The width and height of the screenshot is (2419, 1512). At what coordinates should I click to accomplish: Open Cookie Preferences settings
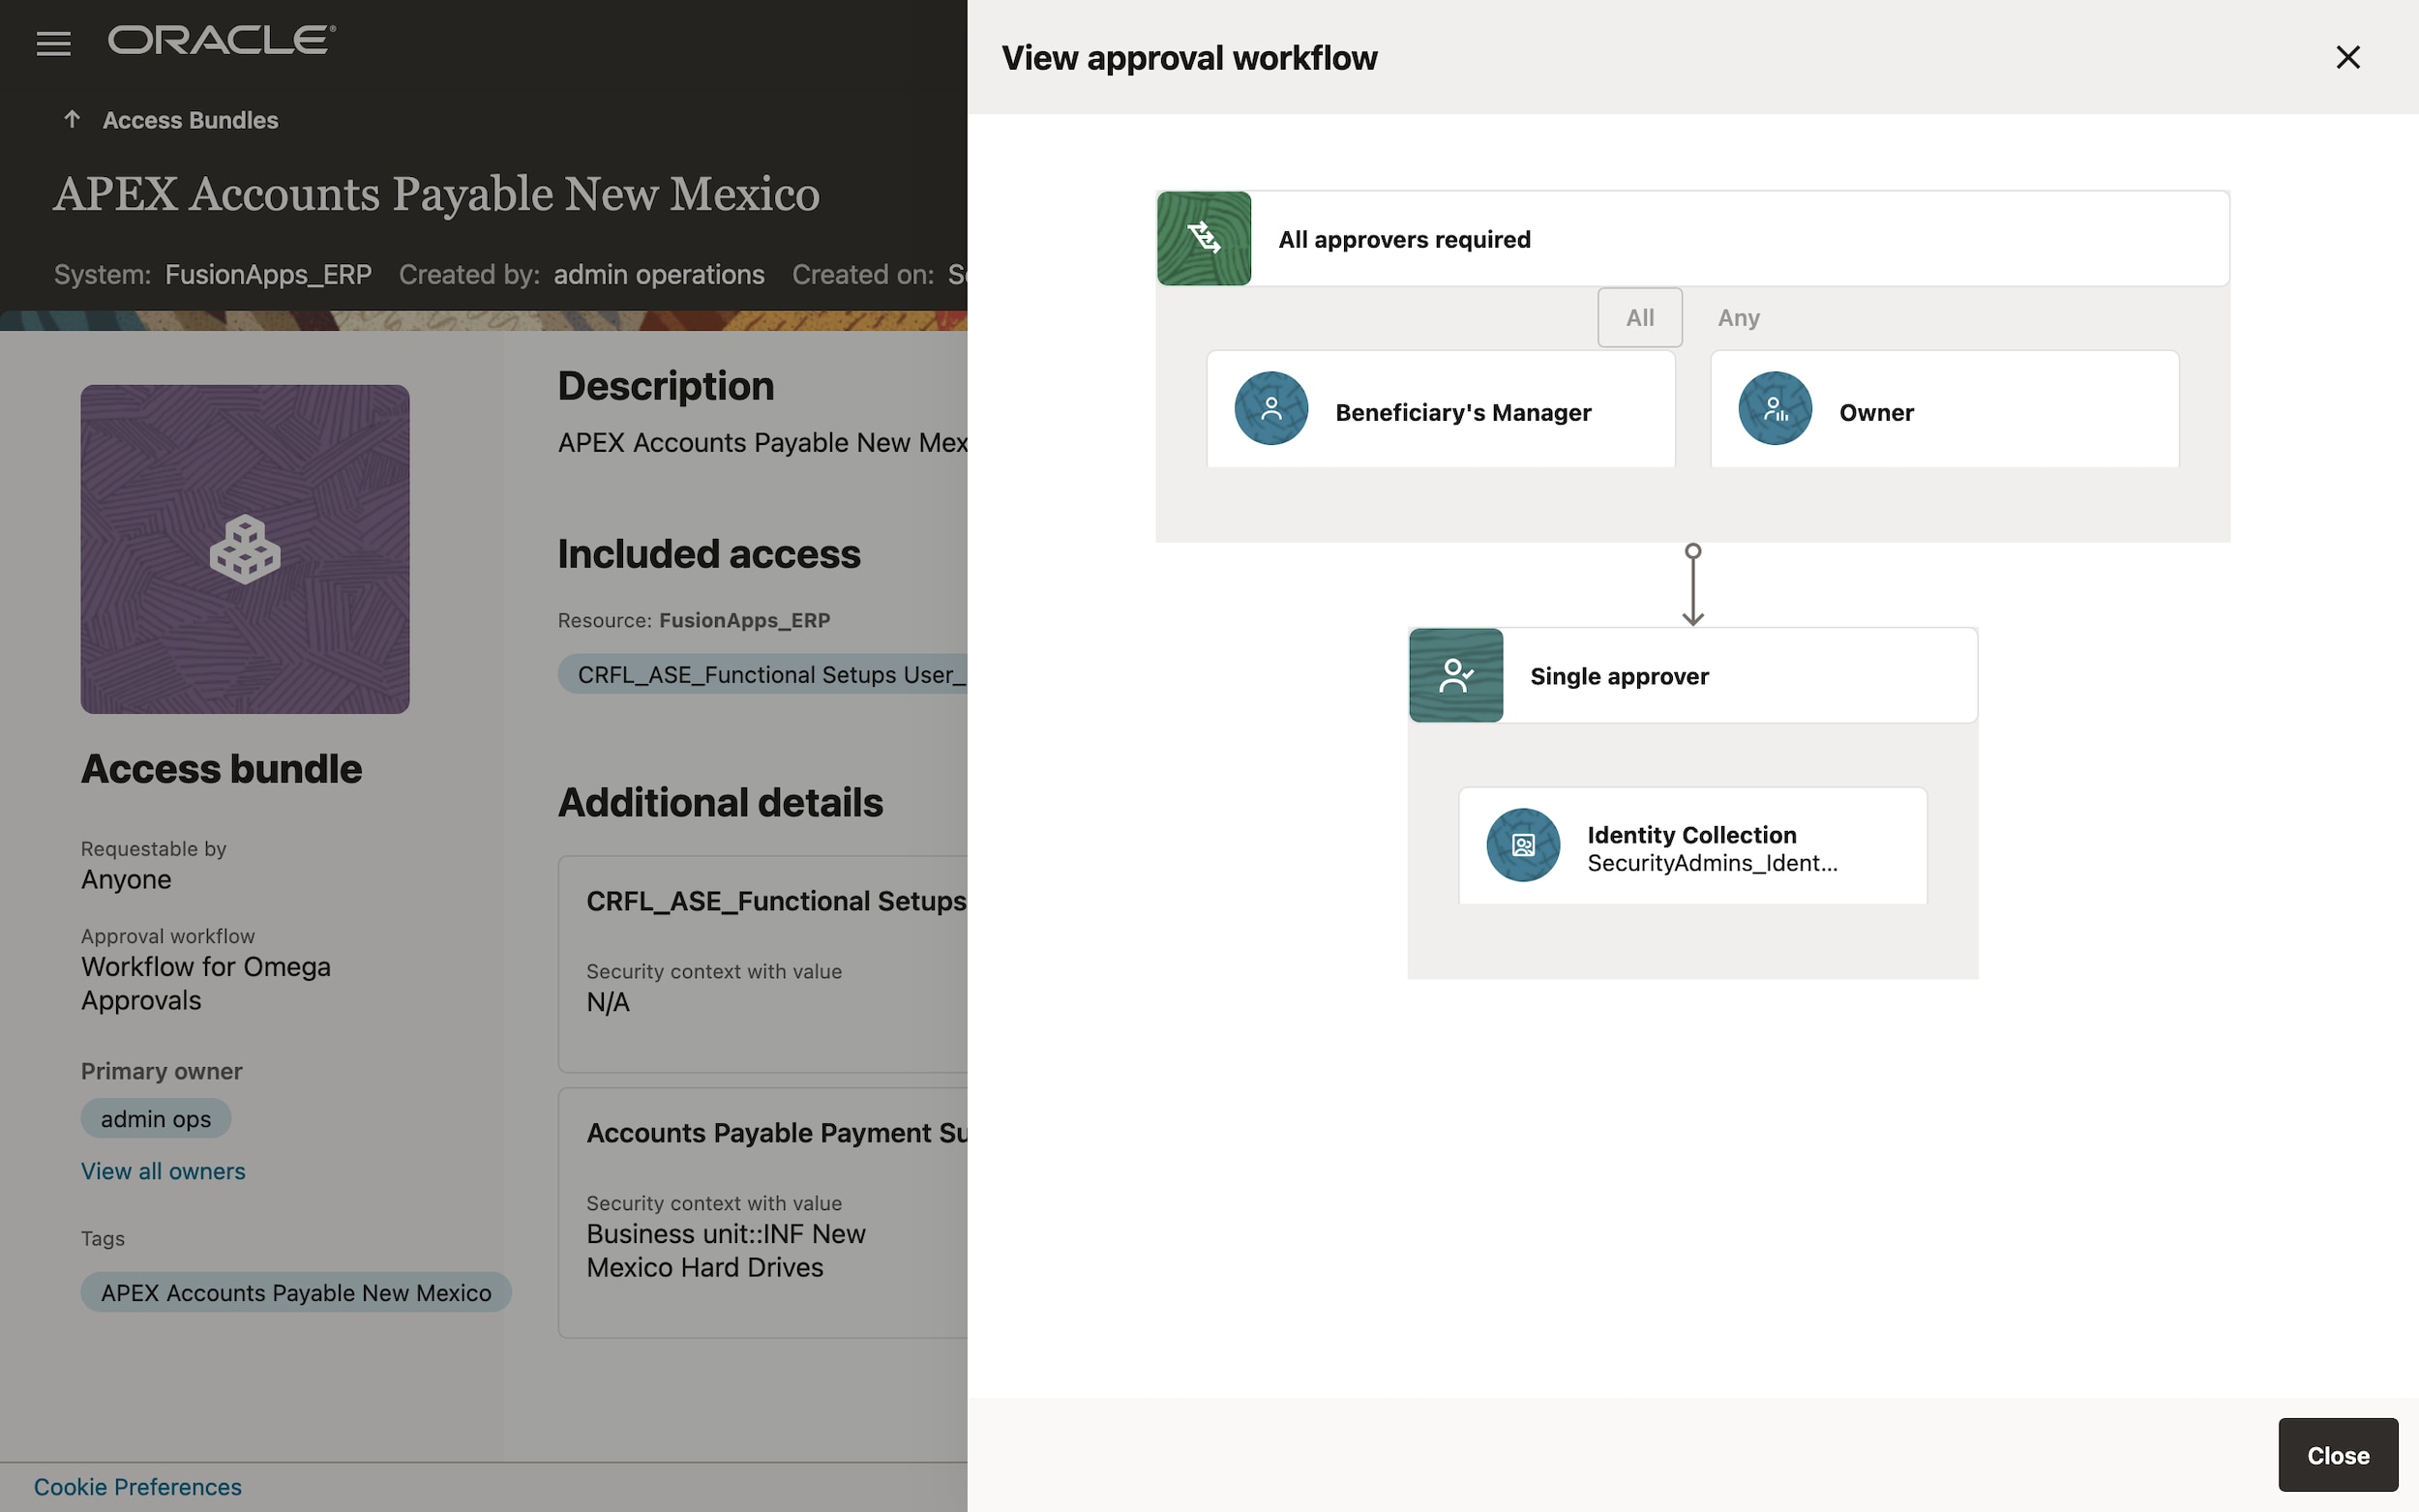tap(138, 1486)
